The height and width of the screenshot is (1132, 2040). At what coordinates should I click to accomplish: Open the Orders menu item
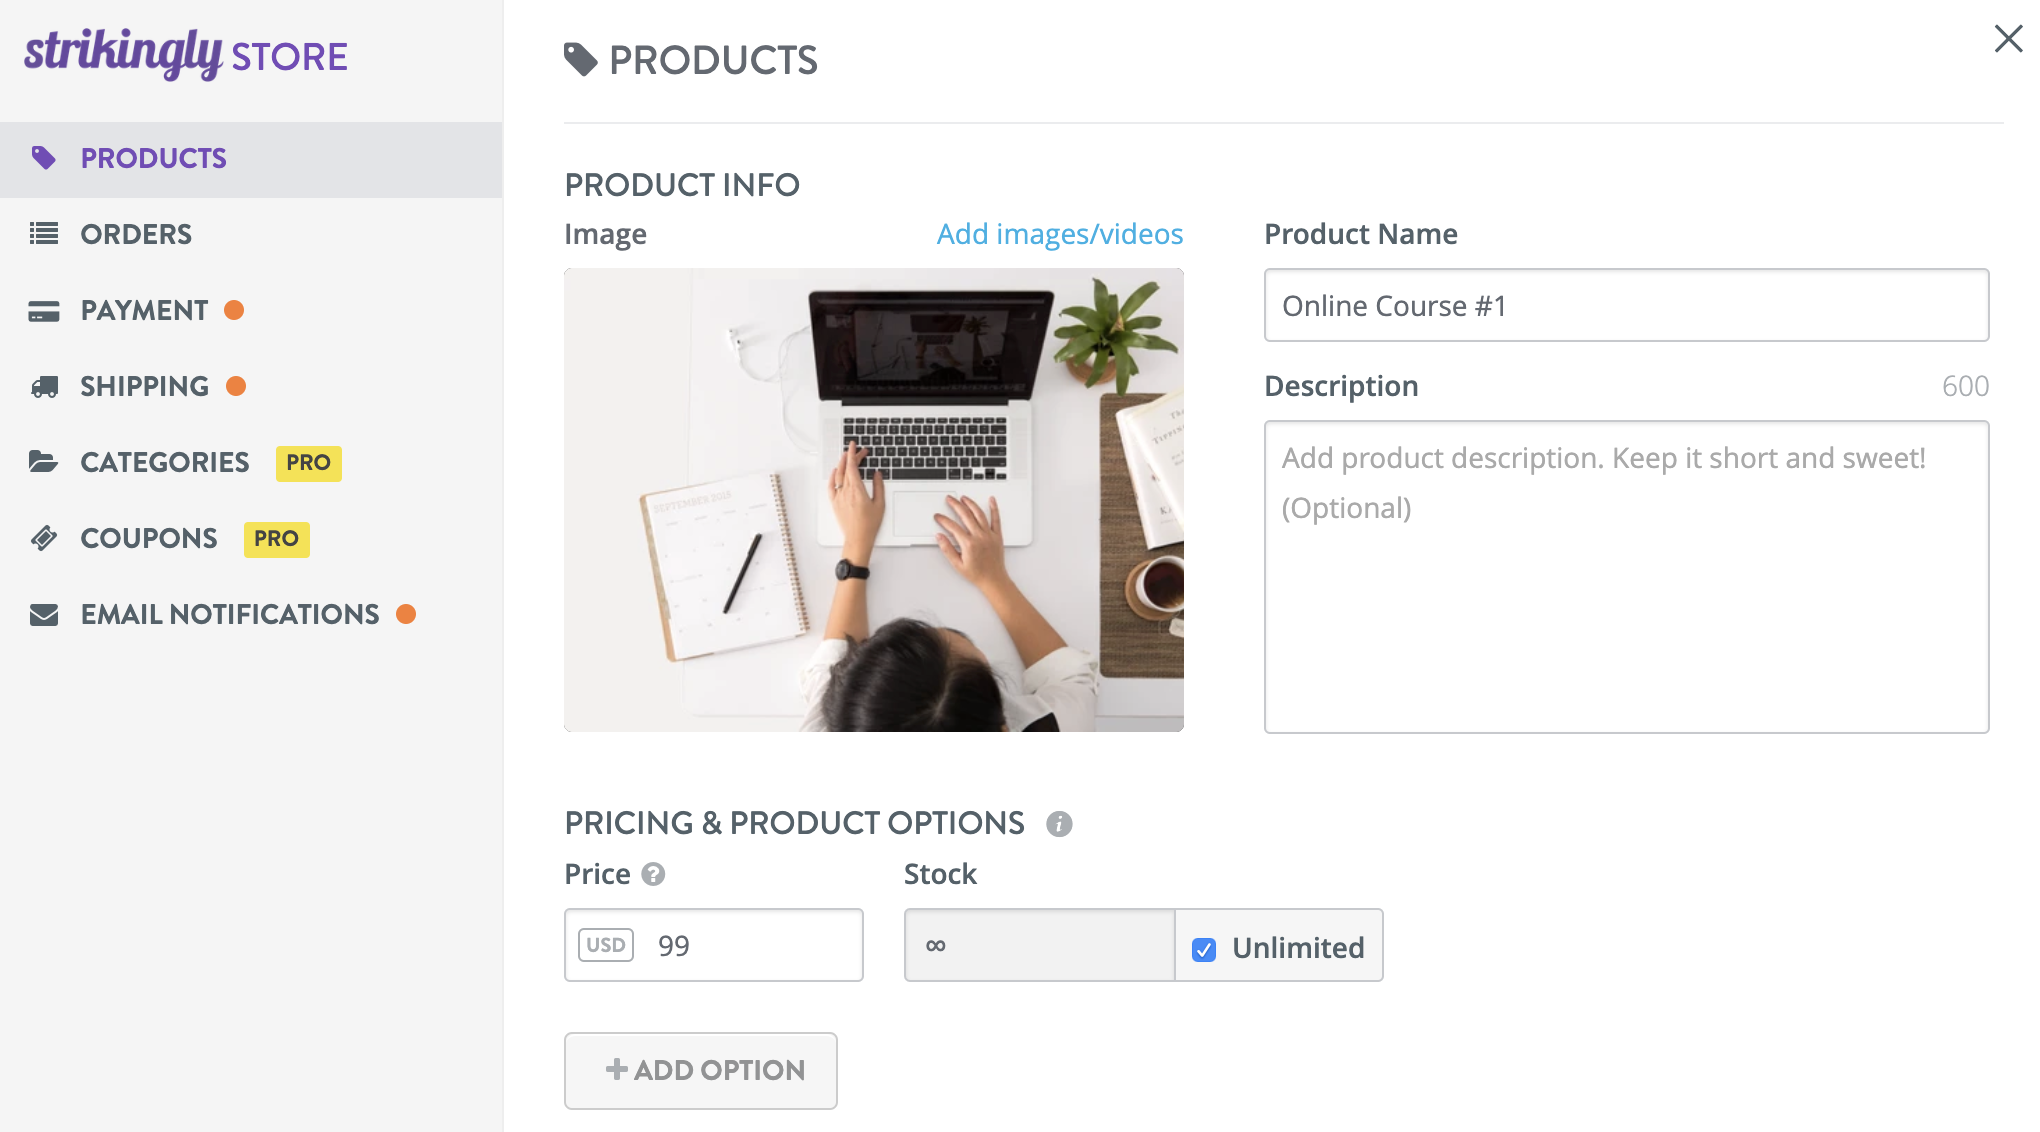click(x=136, y=234)
